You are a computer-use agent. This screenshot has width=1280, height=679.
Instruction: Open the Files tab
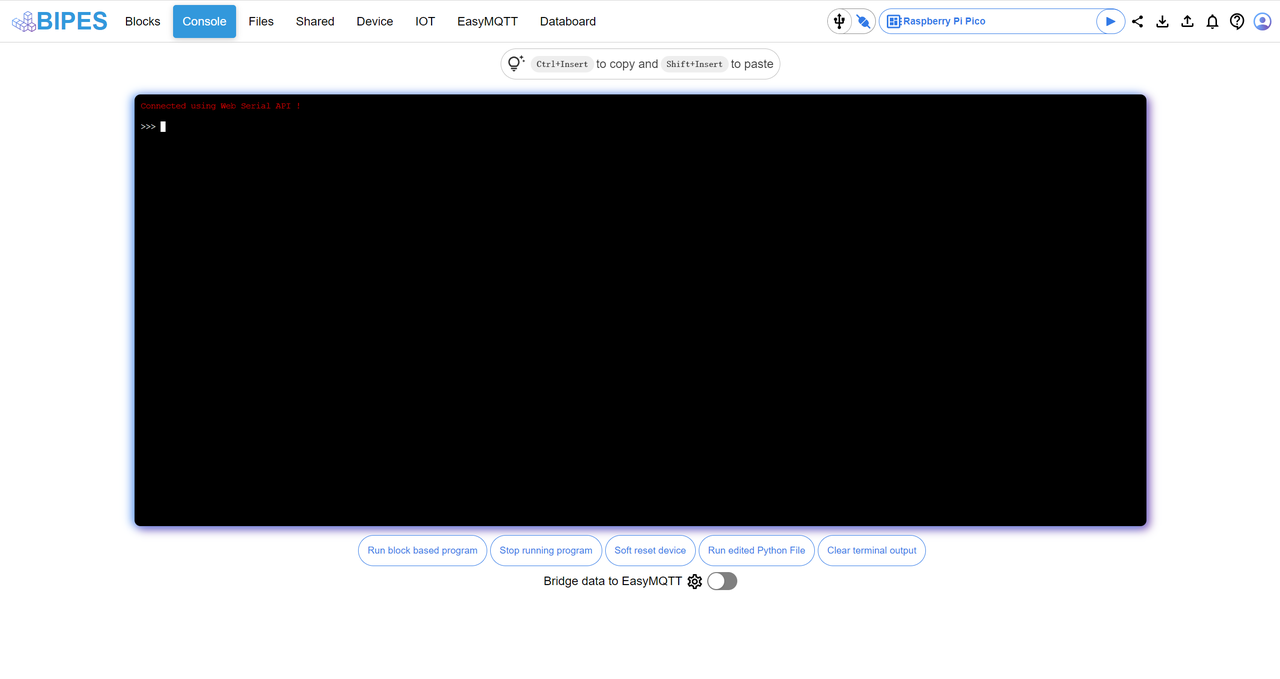tap(261, 21)
